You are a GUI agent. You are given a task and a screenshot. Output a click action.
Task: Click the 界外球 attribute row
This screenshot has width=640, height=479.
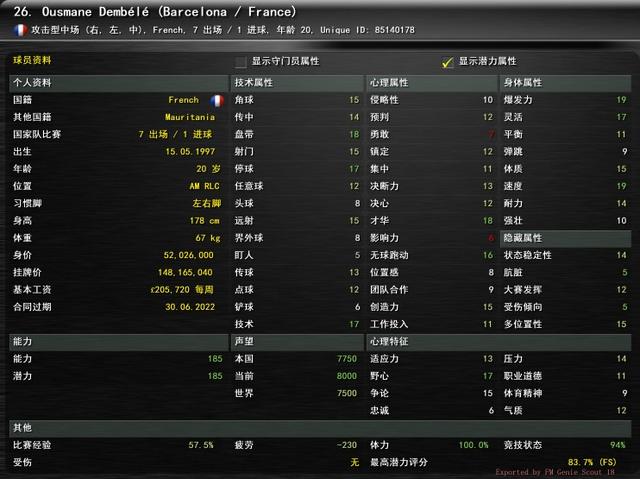pos(297,238)
